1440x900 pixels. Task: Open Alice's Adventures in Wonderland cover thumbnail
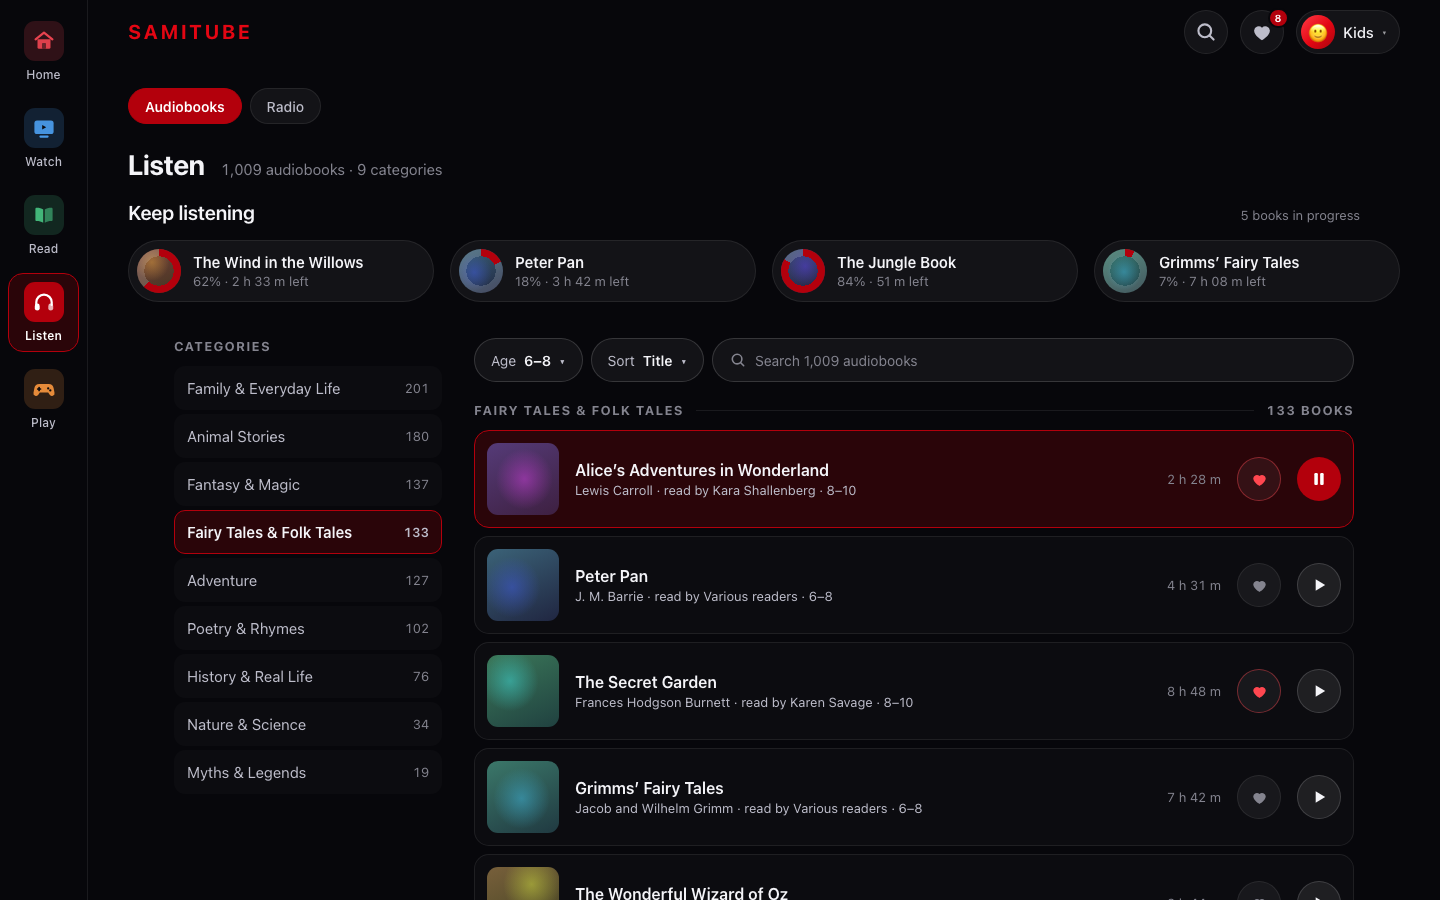coord(523,479)
